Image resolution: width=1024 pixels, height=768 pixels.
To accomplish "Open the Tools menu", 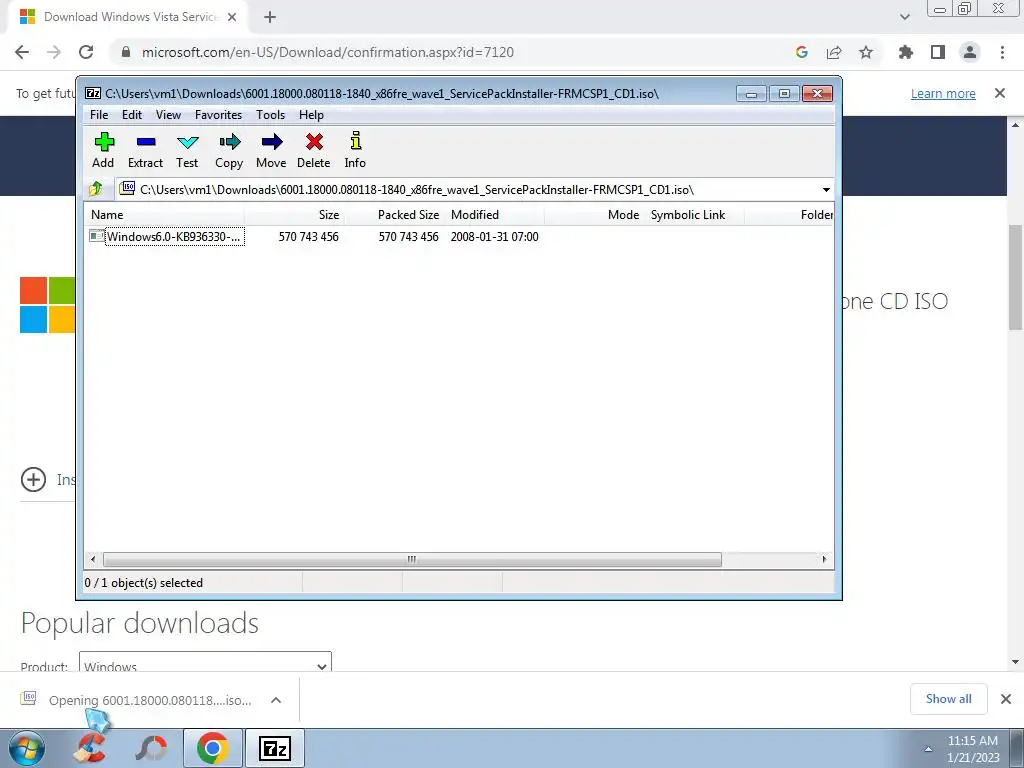I will coord(270,115).
